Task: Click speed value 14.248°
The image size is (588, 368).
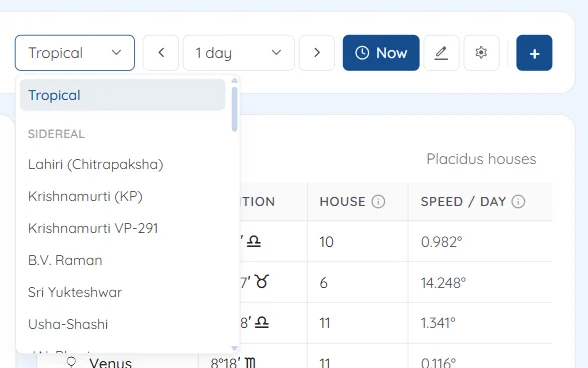Action: [443, 283]
